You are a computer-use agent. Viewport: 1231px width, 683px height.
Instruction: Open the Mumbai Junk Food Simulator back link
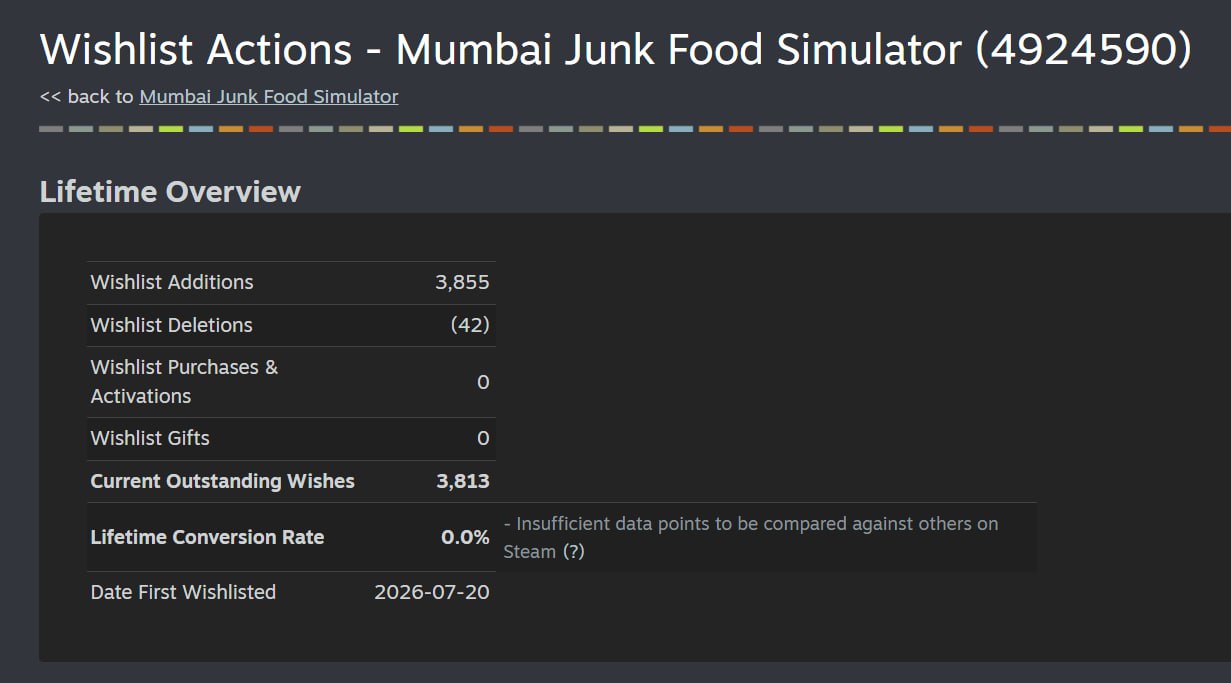(x=269, y=97)
